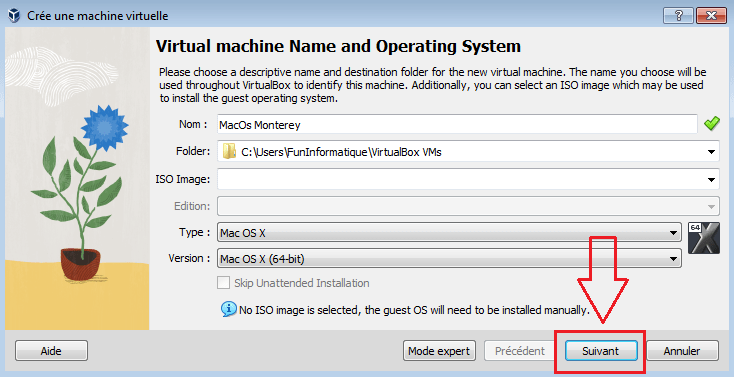
Task: Click the Précédent button
Action: 520,351
